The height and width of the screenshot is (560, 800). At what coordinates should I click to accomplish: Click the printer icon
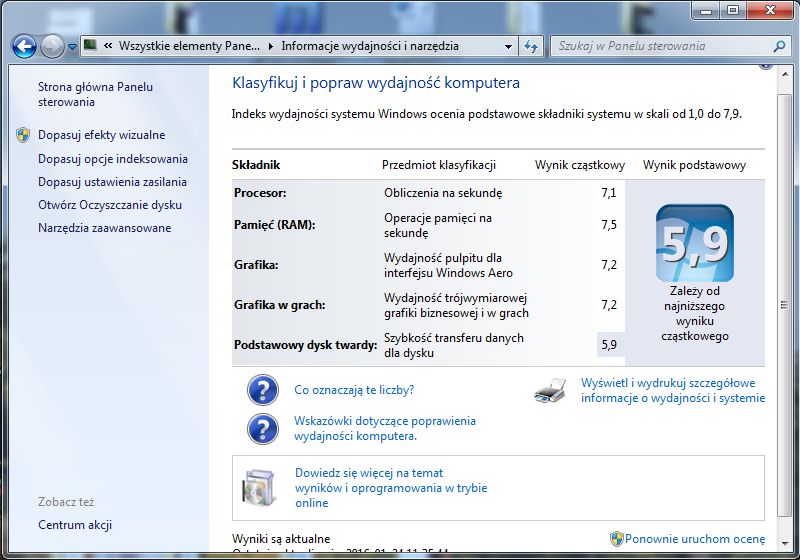tap(551, 391)
